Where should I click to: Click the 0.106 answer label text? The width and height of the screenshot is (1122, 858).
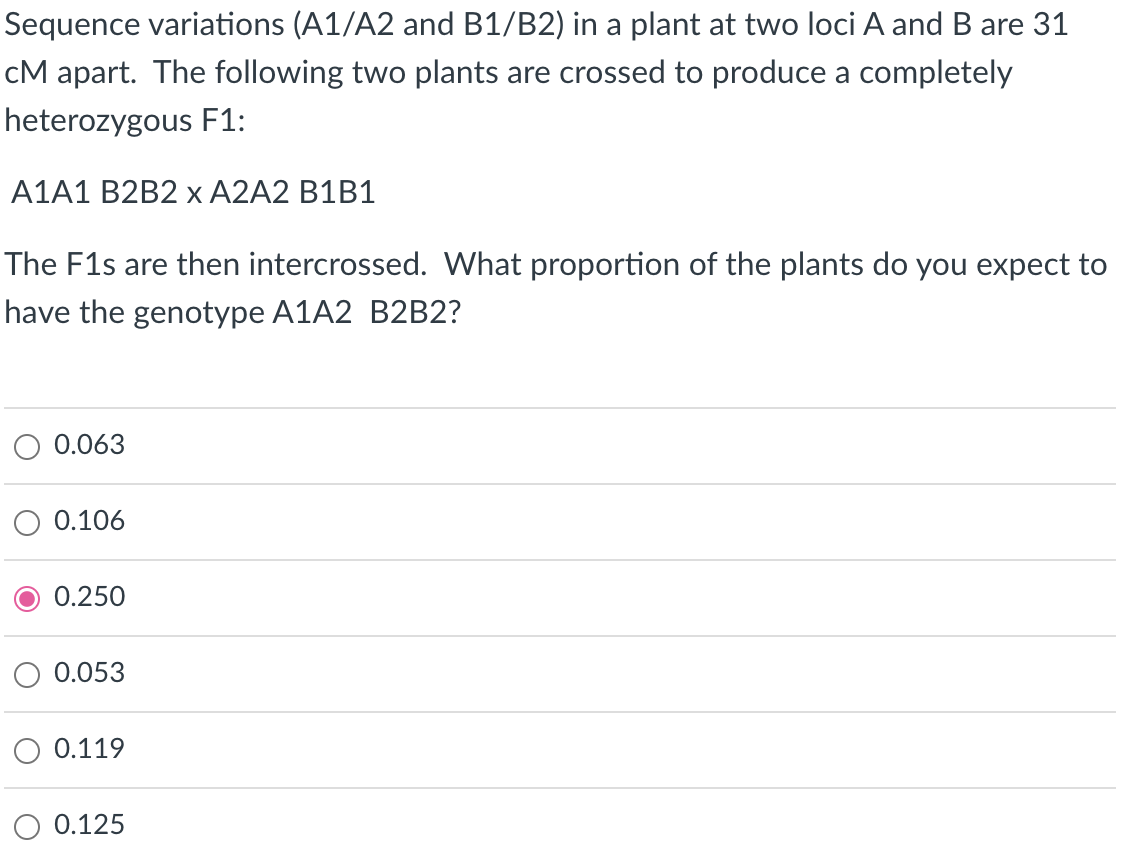(88, 521)
